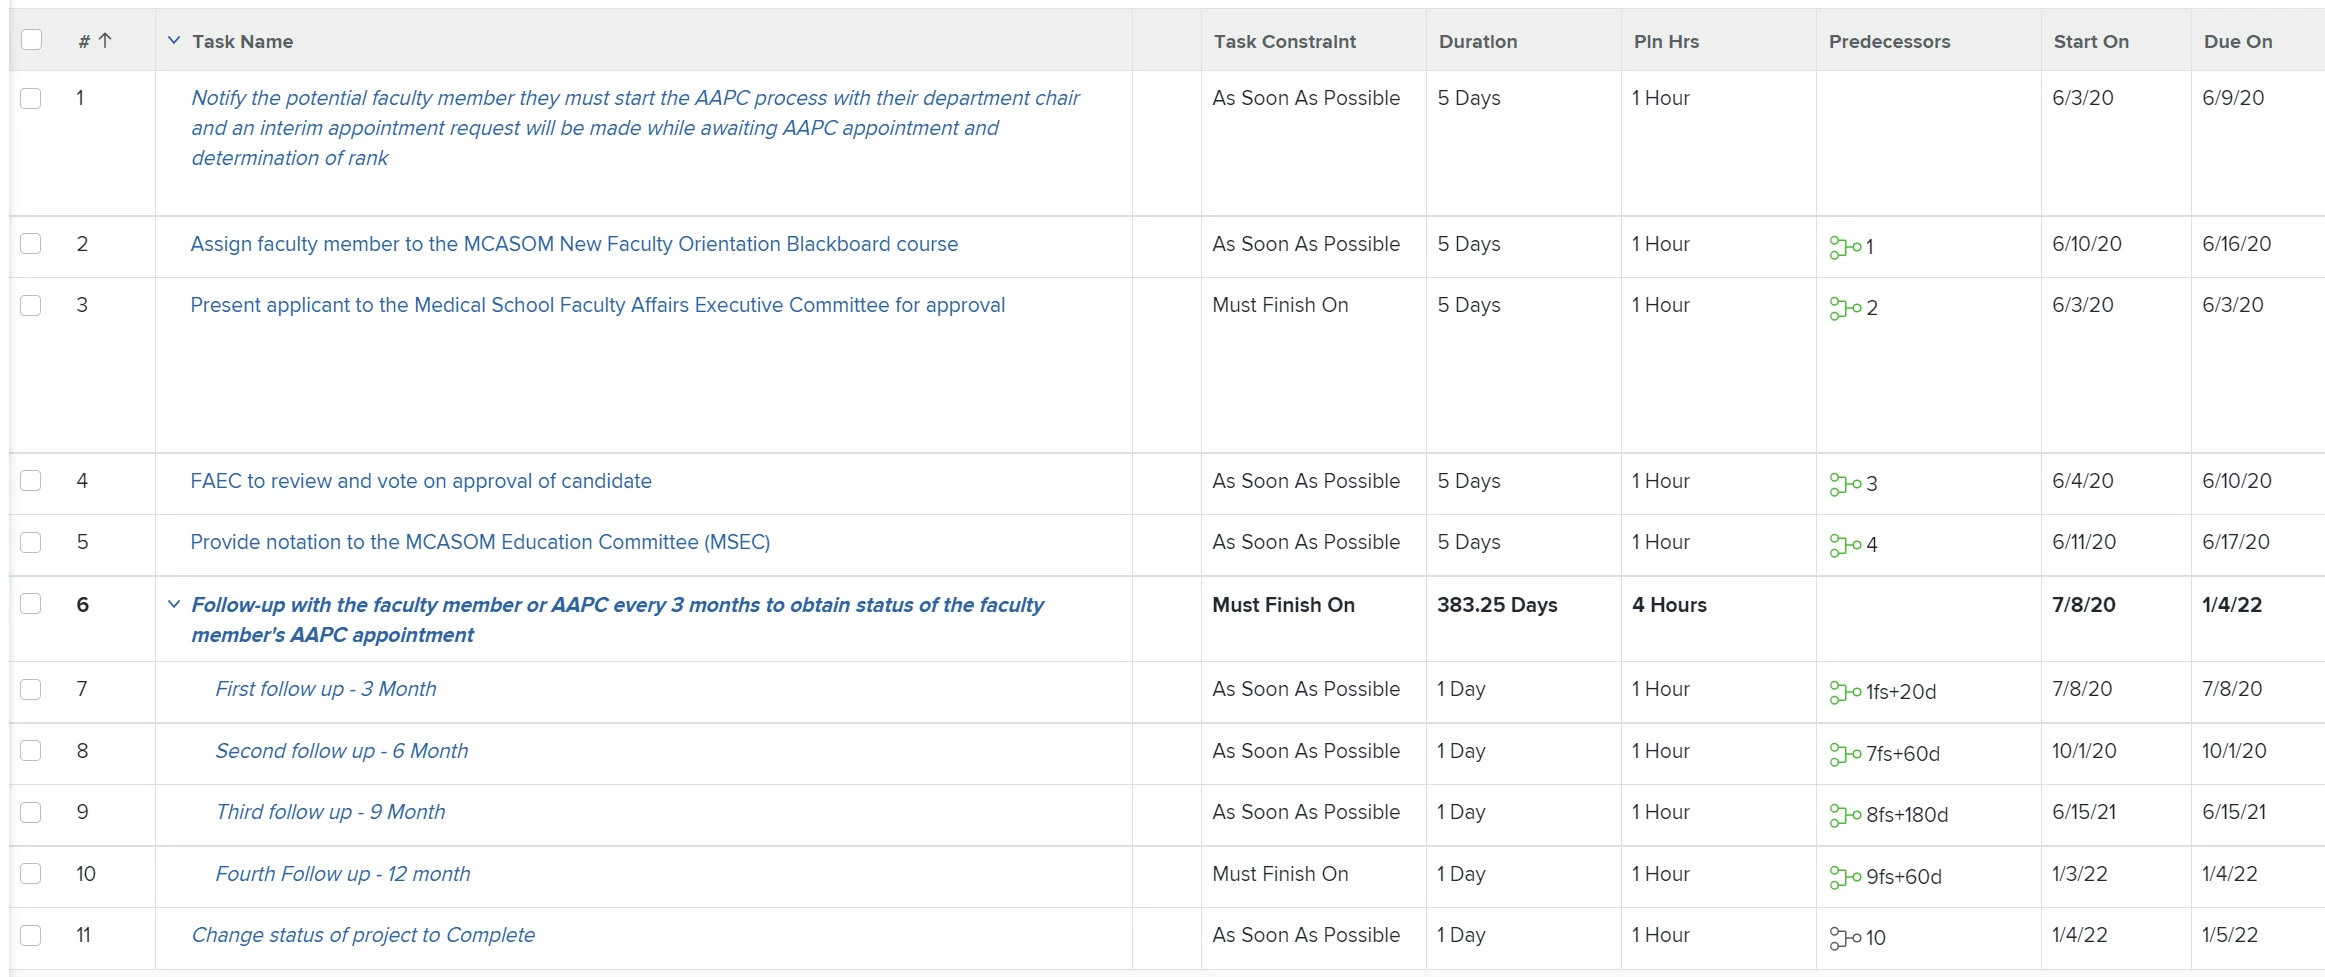Image resolution: width=2325 pixels, height=977 pixels.
Task: Click the 4 Hours planned hours cell
Action: click(1669, 605)
